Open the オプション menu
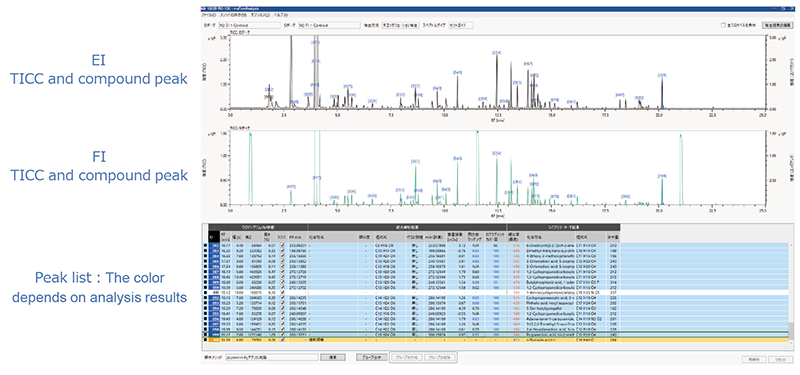This screenshot has width=800, height=375. (260, 15)
